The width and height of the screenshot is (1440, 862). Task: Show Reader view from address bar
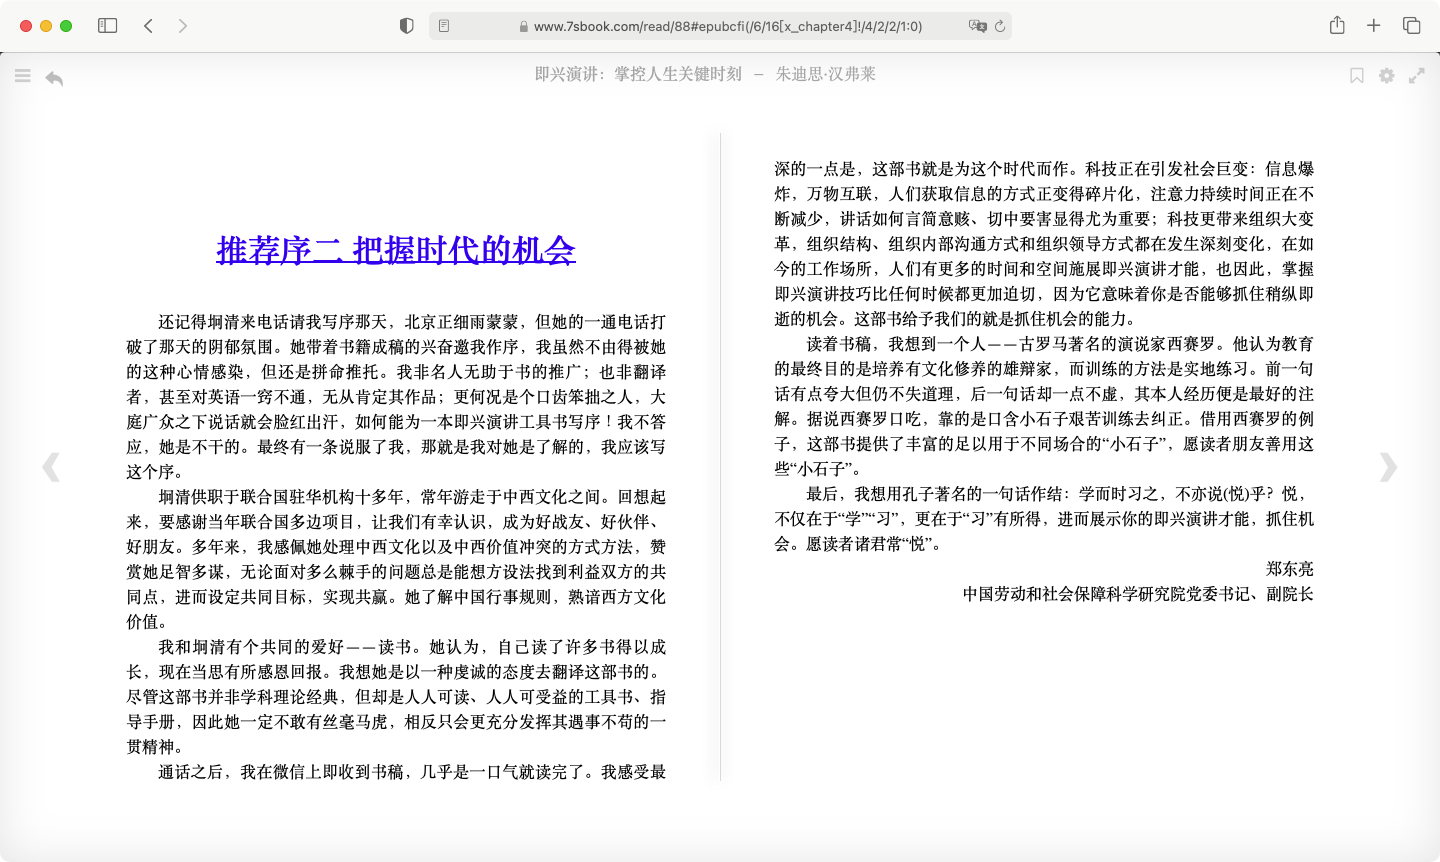(x=444, y=26)
